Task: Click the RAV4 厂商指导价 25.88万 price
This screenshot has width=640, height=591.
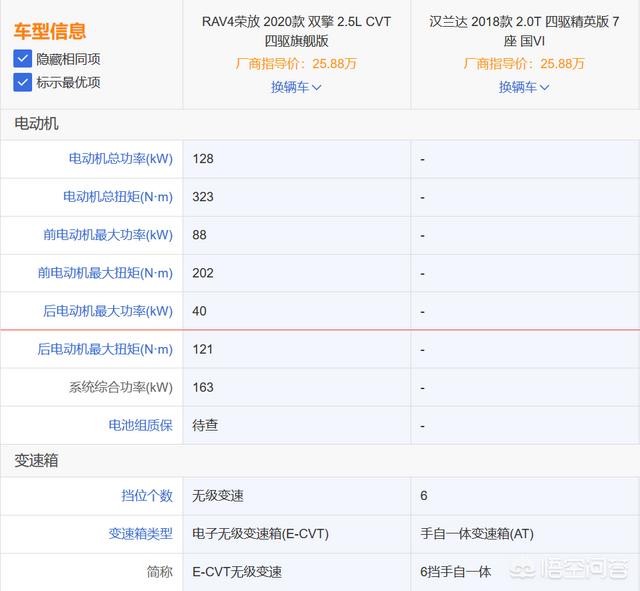Action: tap(296, 64)
